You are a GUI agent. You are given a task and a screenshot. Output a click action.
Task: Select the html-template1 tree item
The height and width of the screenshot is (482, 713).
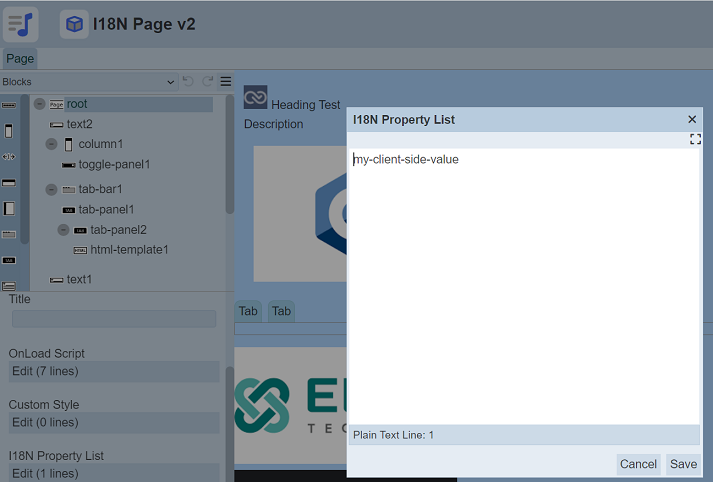click(129, 250)
